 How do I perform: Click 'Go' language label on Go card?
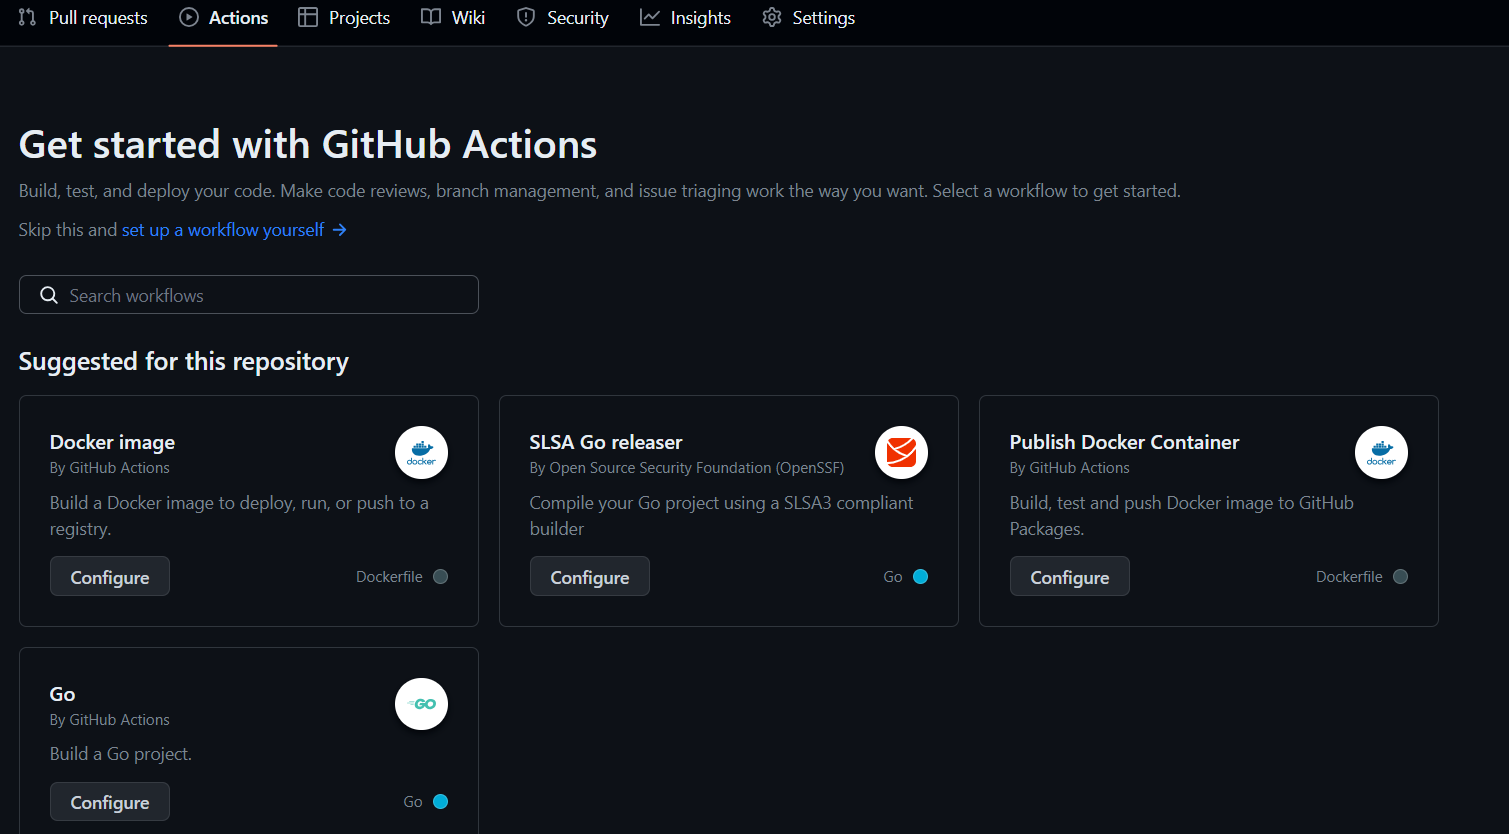[413, 802]
